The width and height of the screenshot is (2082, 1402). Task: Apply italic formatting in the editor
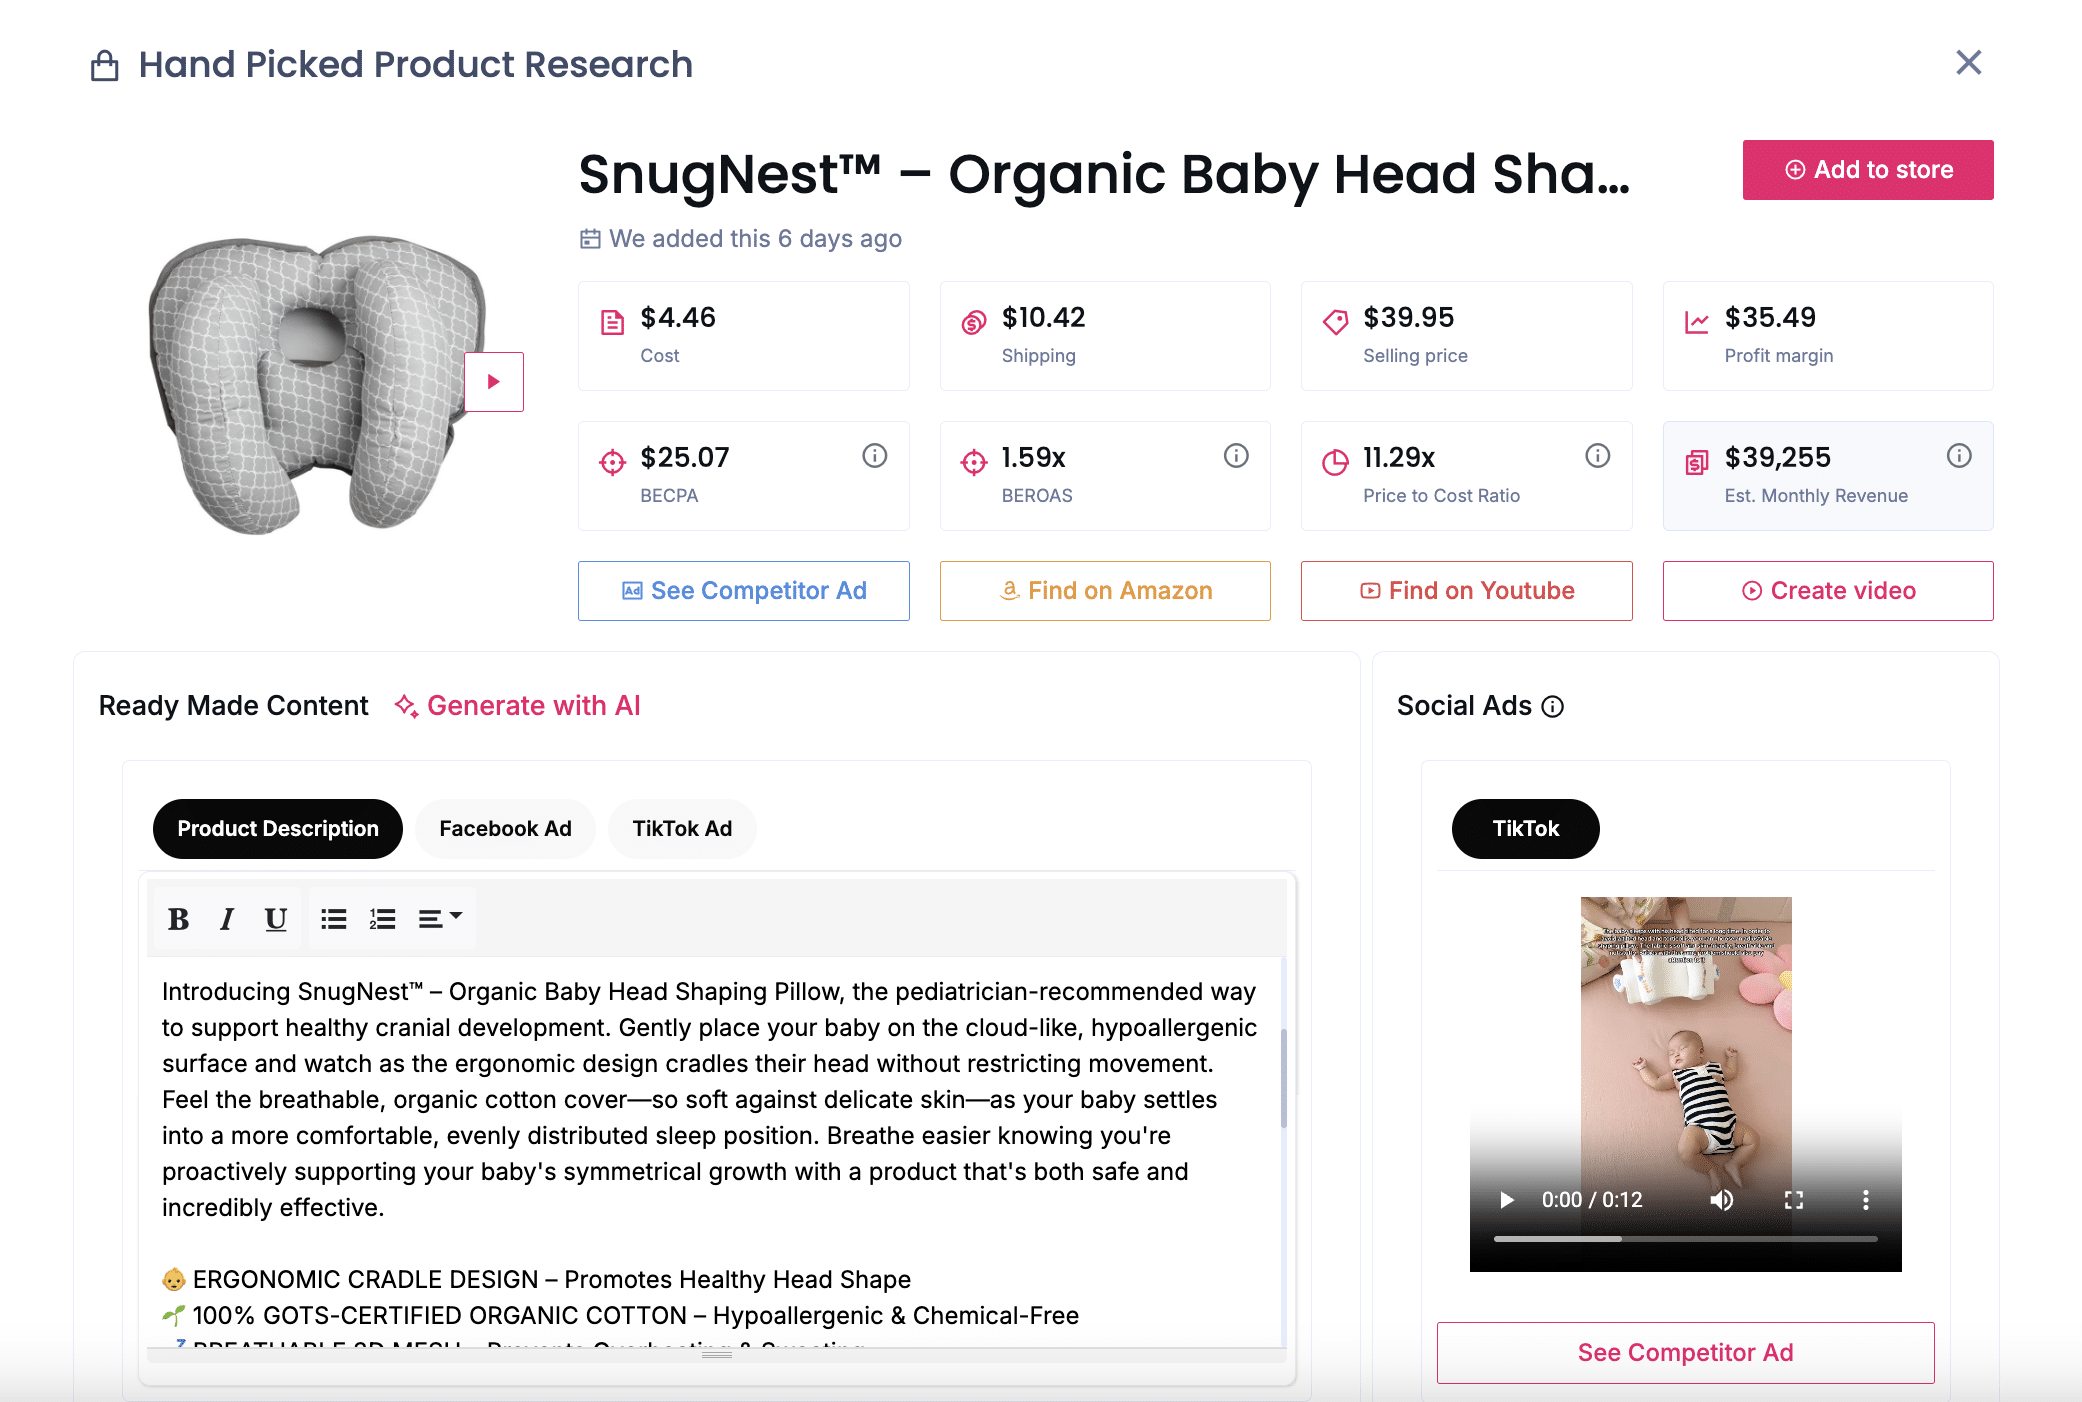pos(227,919)
